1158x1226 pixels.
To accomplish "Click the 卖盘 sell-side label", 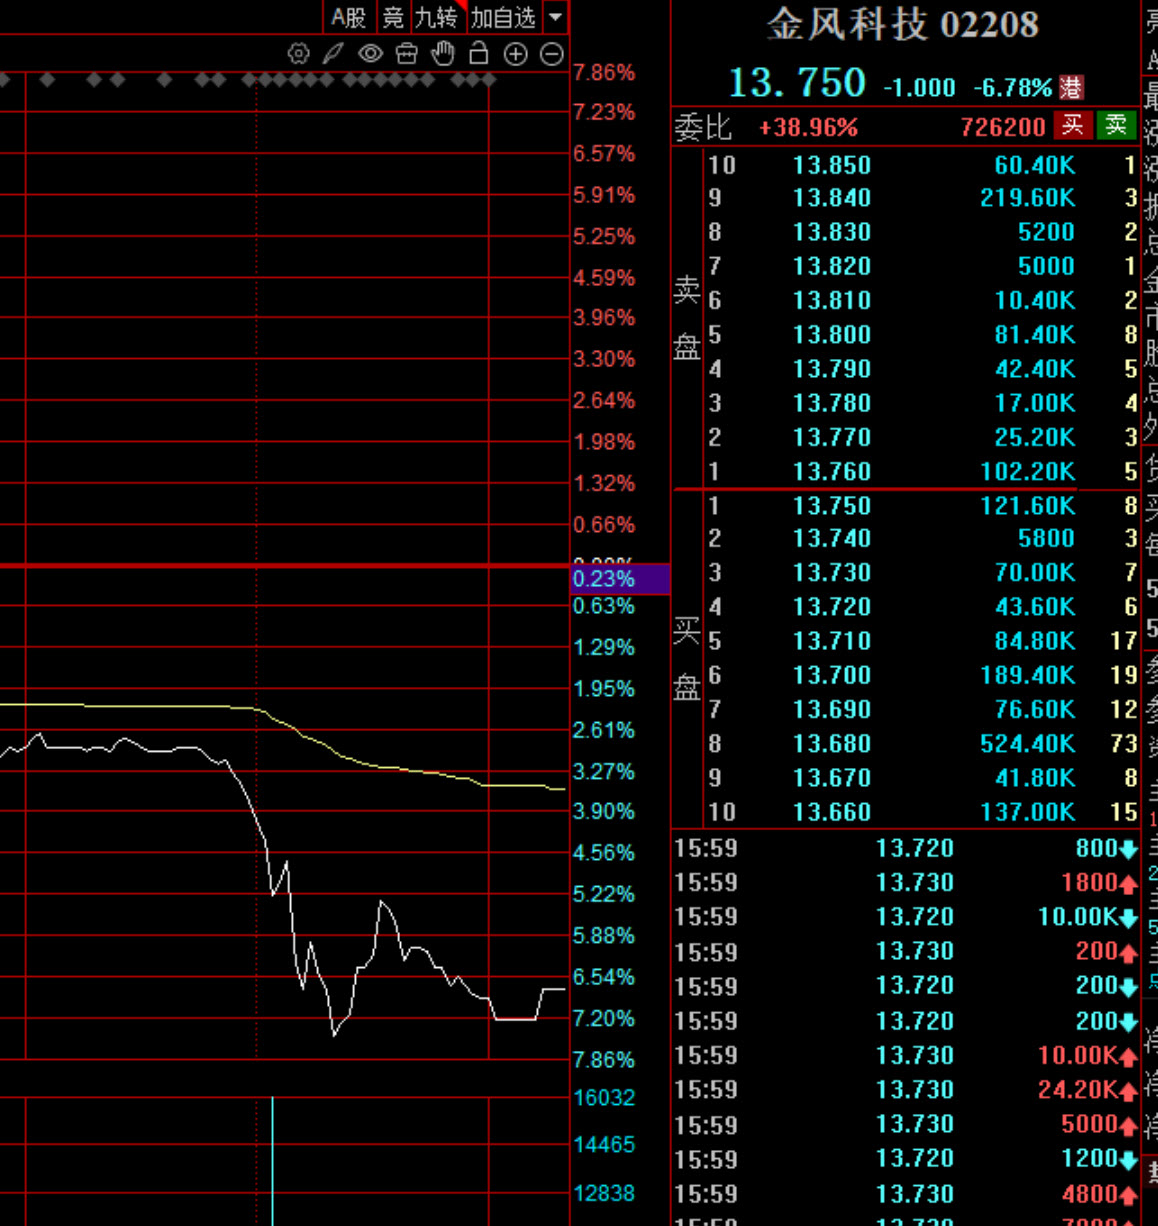I will (686, 318).
